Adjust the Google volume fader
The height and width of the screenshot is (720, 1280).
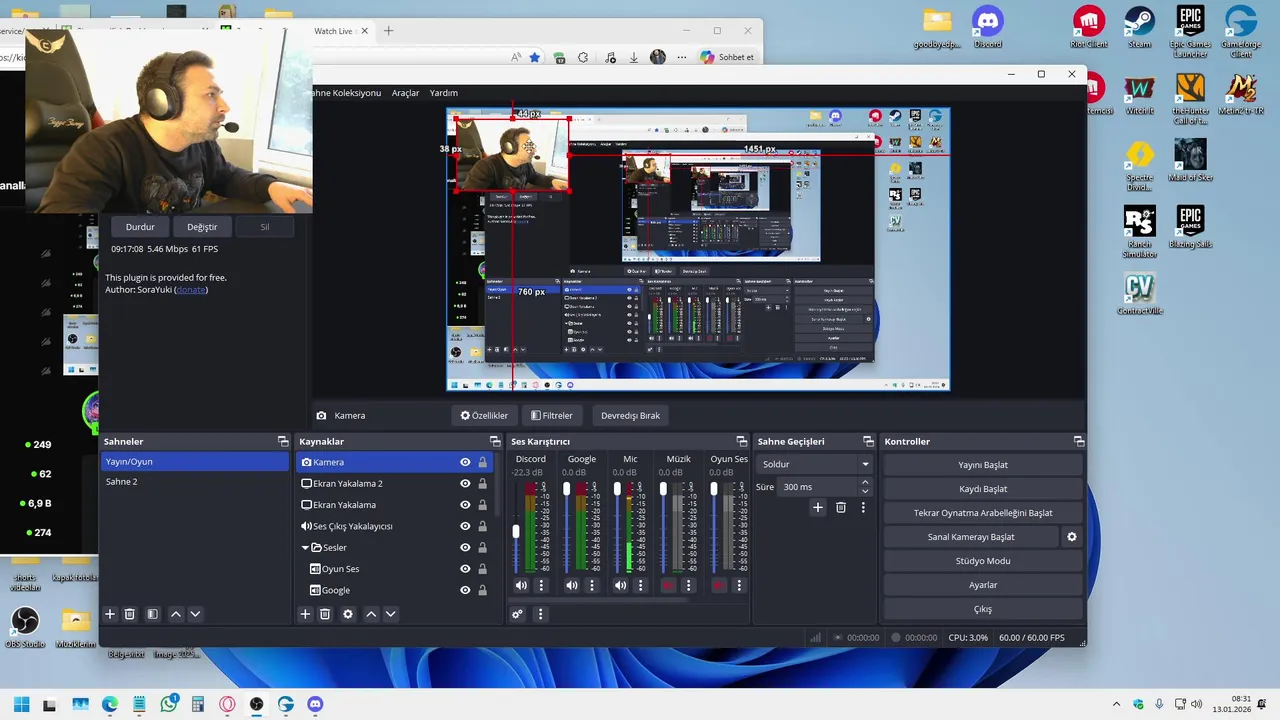[567, 489]
